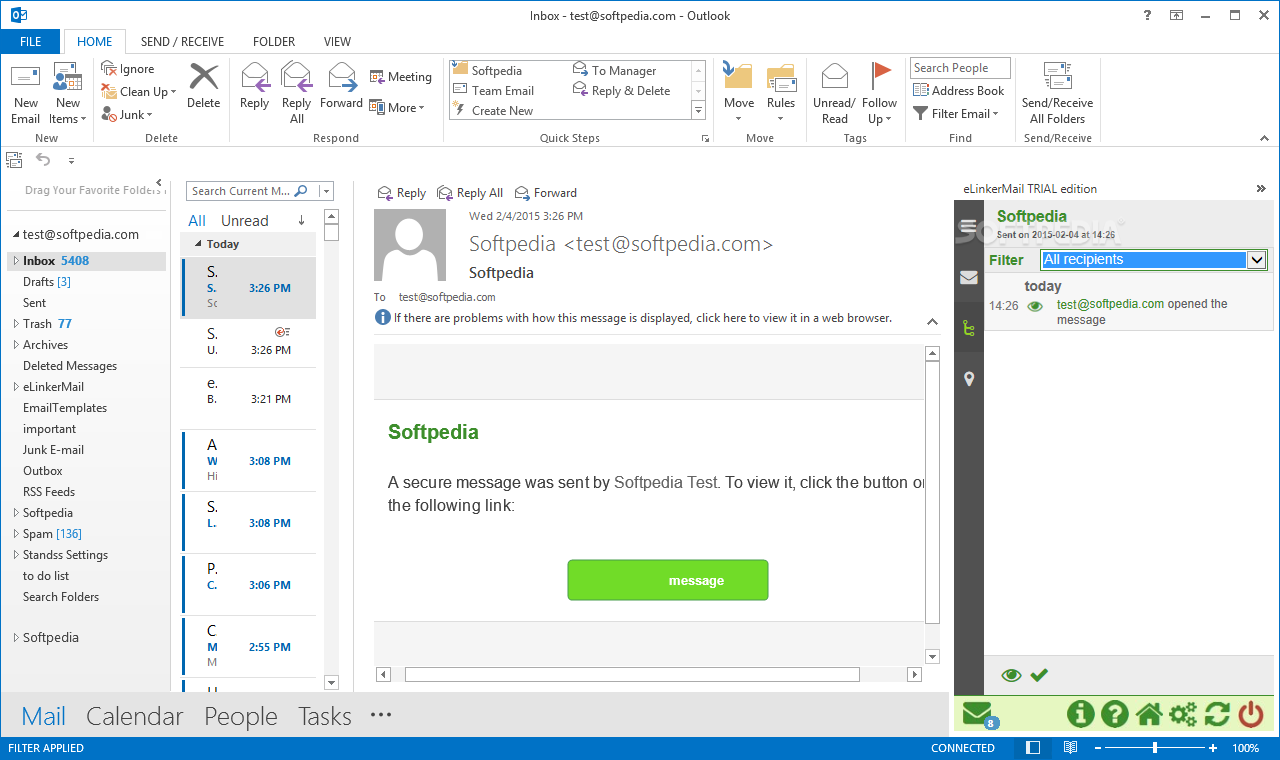
Task: Click the email body horizontal scrollbar
Action: point(632,675)
